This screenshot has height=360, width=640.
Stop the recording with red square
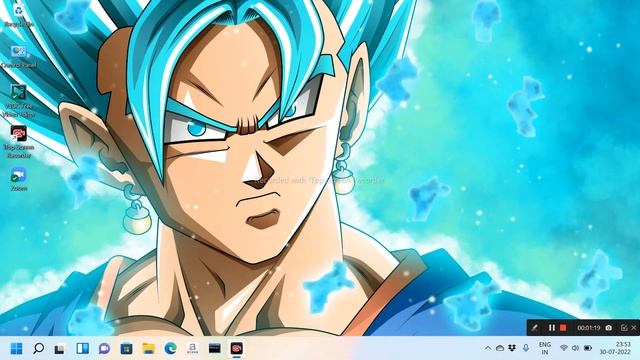point(563,328)
